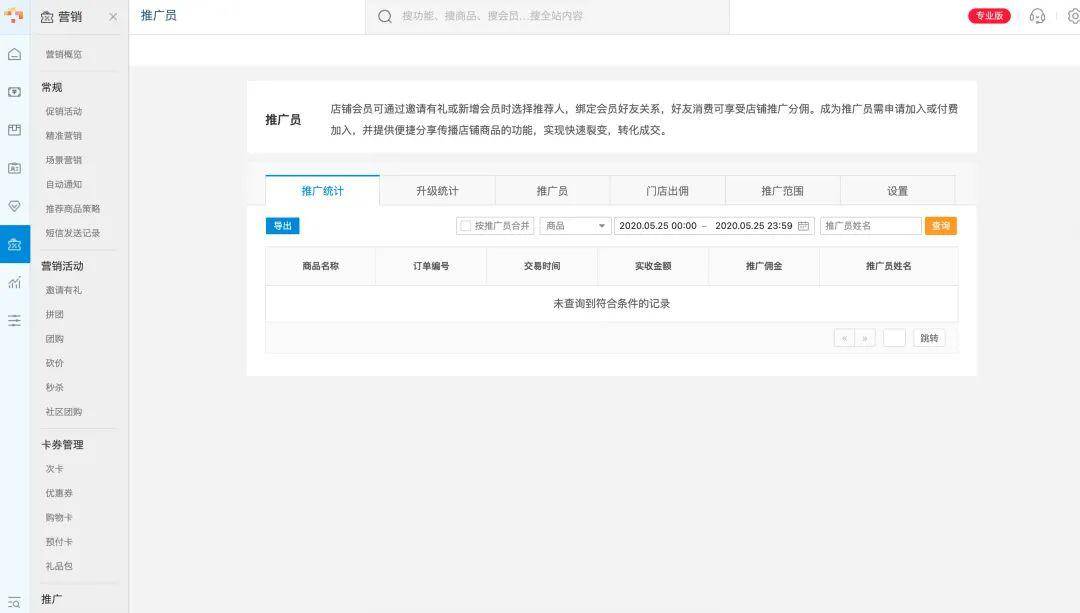Screen dimensions: 1080x613
Task: Open the customer service headset icon
Action: 1037,16
